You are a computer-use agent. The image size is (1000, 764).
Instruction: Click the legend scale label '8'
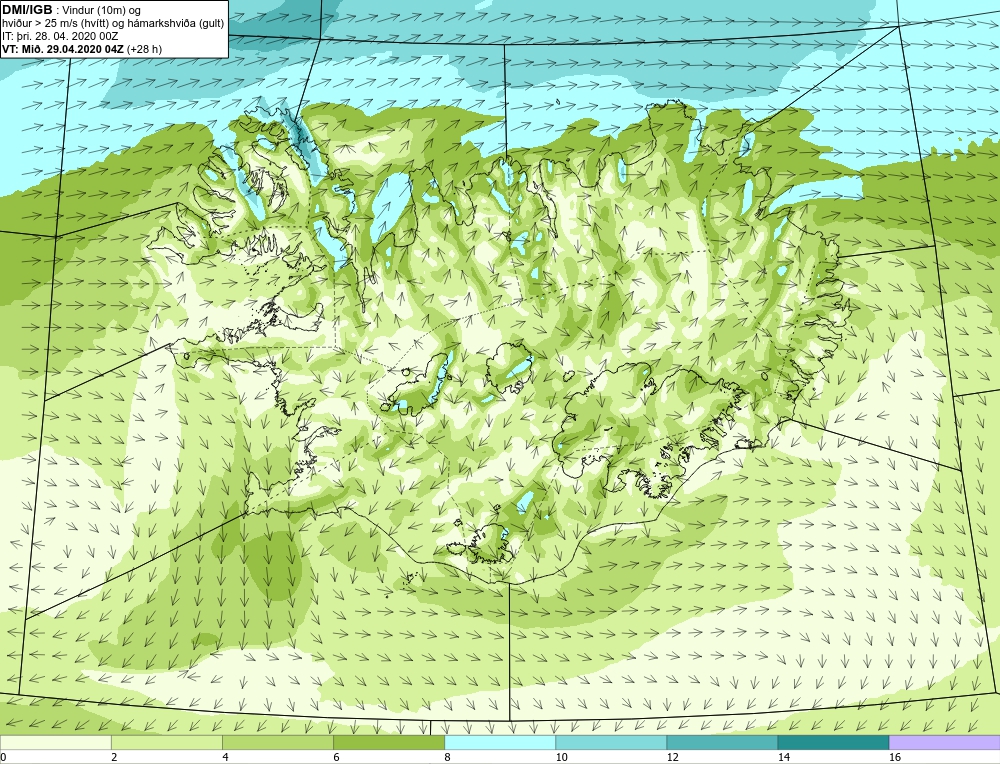click(x=448, y=757)
